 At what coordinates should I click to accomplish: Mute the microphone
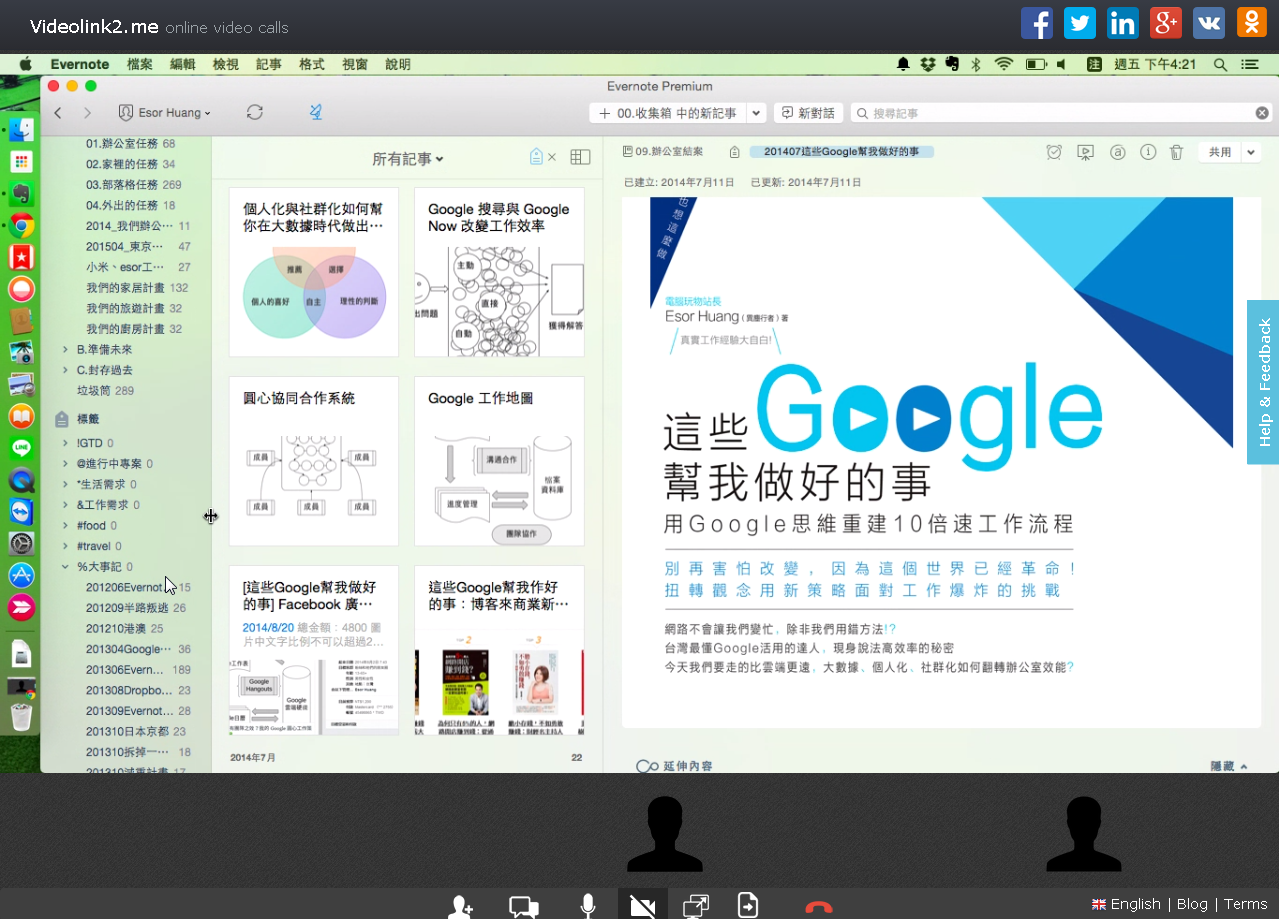pos(588,906)
